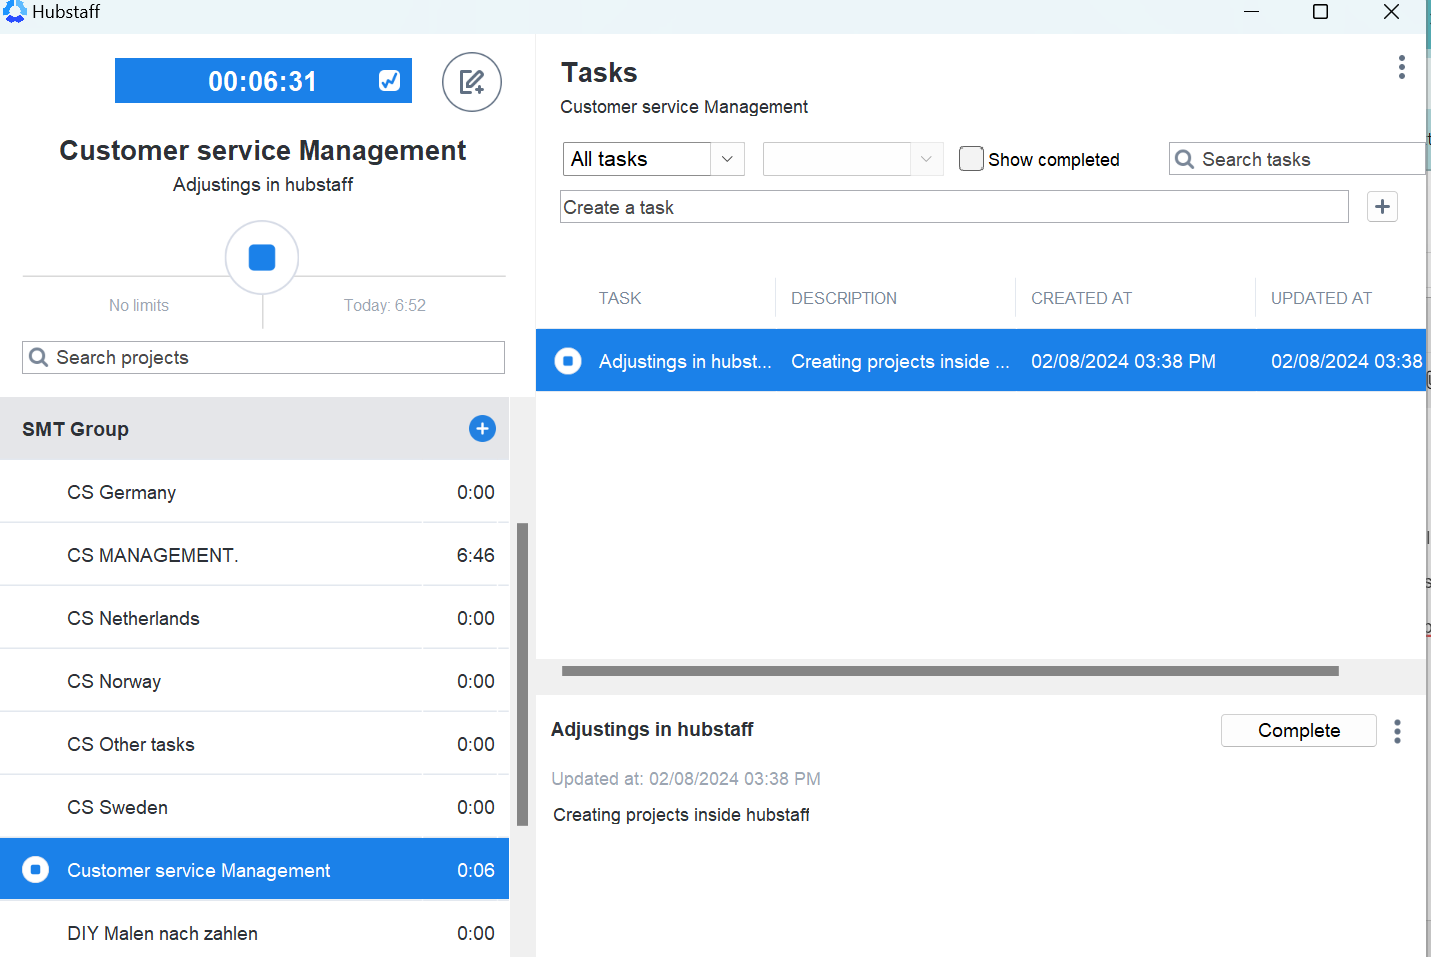Add a project with SMT Group plus icon
The image size is (1431, 957).
(482, 429)
